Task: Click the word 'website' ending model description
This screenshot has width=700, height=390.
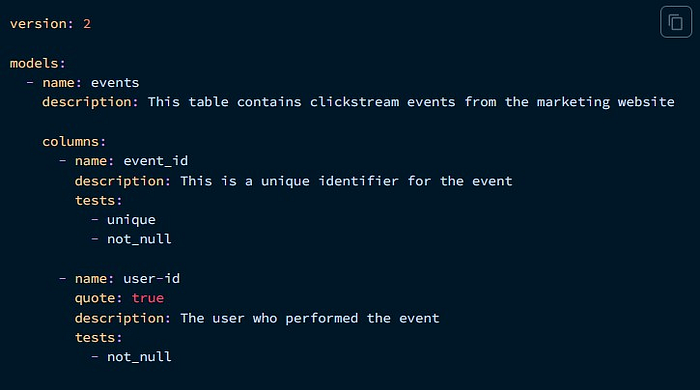Action: click(646, 102)
